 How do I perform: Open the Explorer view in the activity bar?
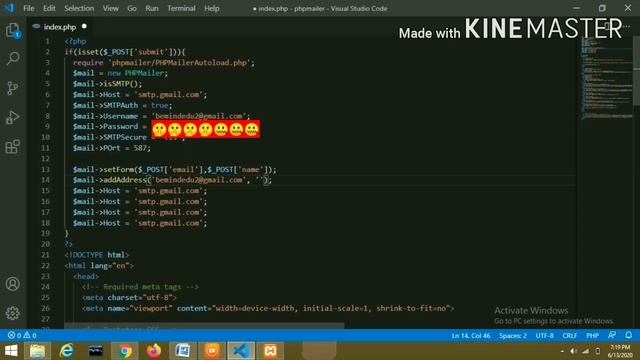point(13,30)
